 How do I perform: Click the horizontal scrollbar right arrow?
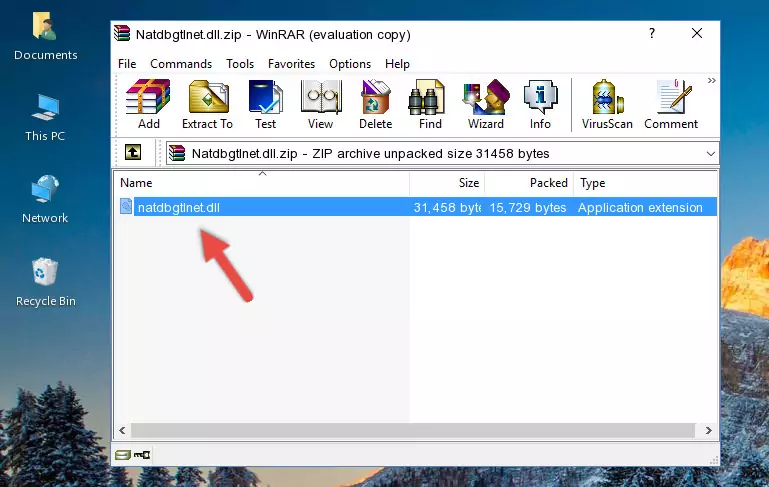tap(708, 430)
